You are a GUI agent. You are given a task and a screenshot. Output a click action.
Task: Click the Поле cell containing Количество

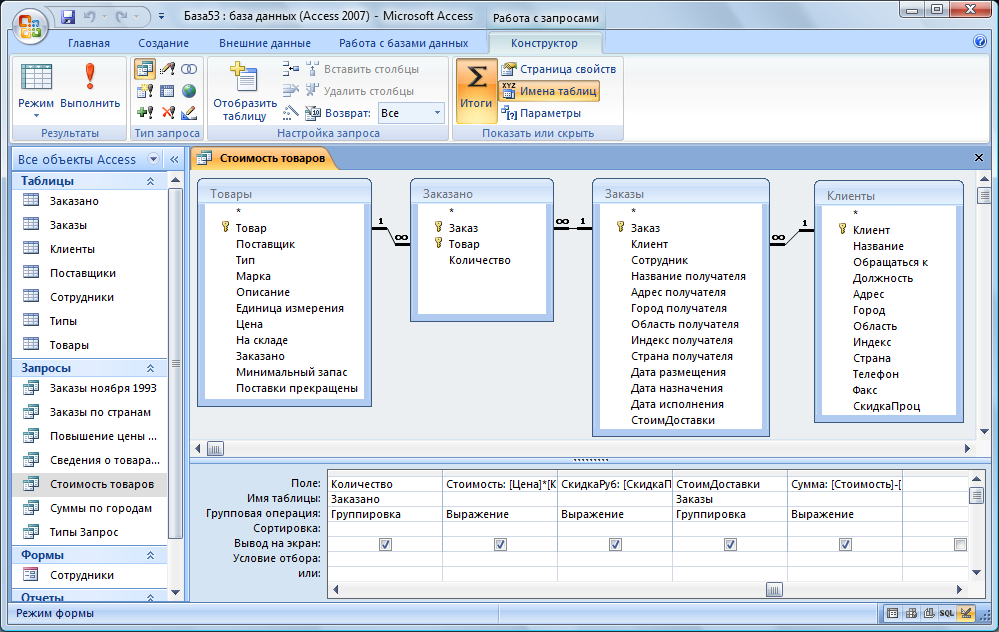pos(385,484)
